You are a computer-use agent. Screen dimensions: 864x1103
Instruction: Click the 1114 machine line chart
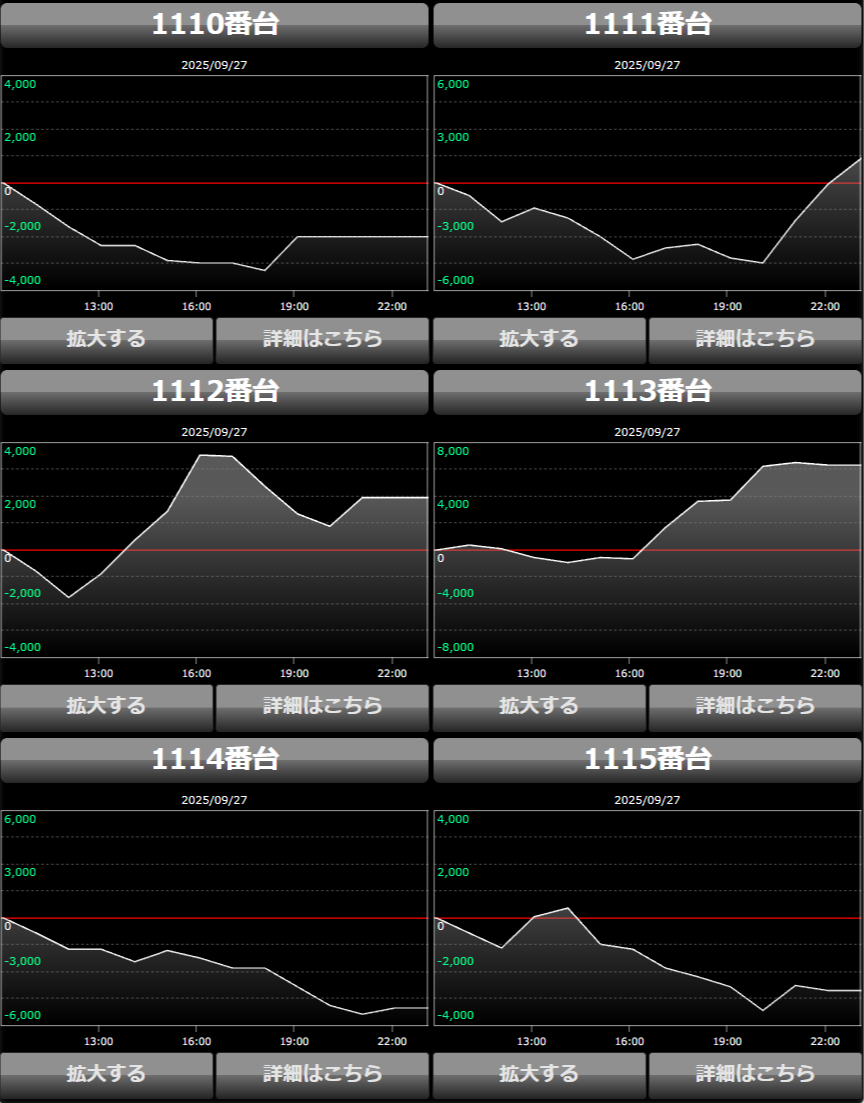tap(215, 918)
